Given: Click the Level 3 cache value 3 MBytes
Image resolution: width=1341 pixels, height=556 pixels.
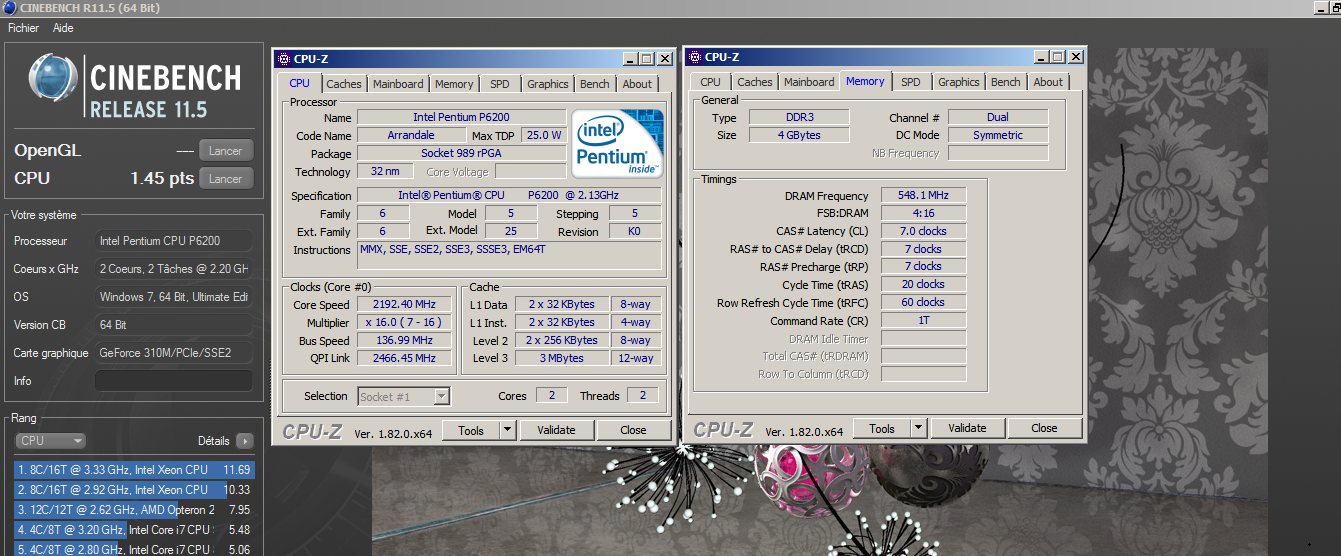Looking at the screenshot, I should 562,358.
